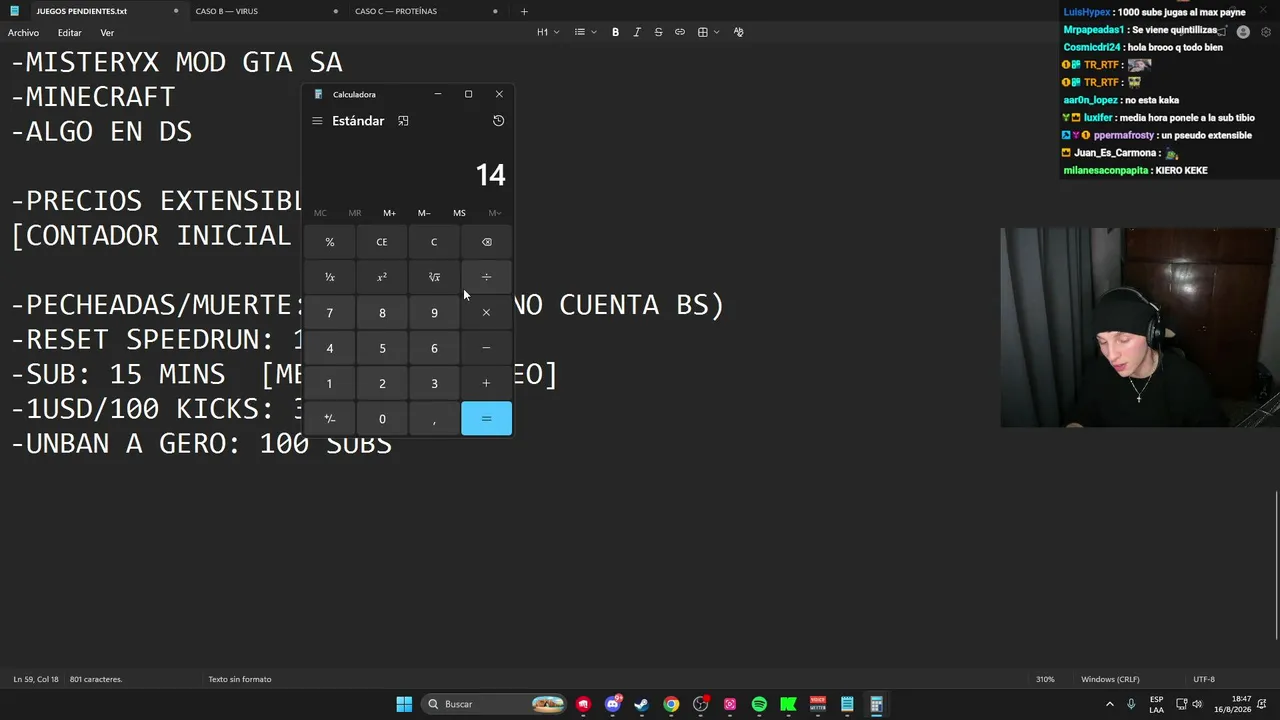Click the Calculator taskbar icon
1280x720 pixels.
tap(876, 704)
